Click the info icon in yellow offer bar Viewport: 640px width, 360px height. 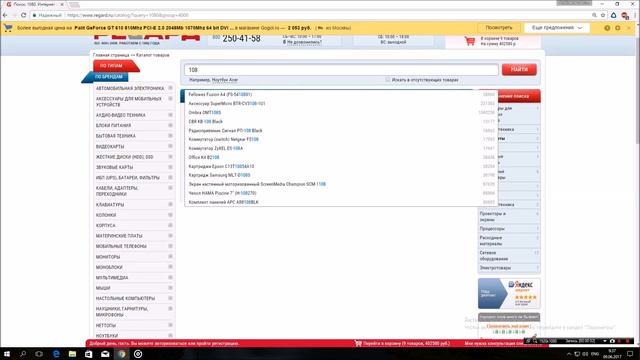click(x=607, y=28)
